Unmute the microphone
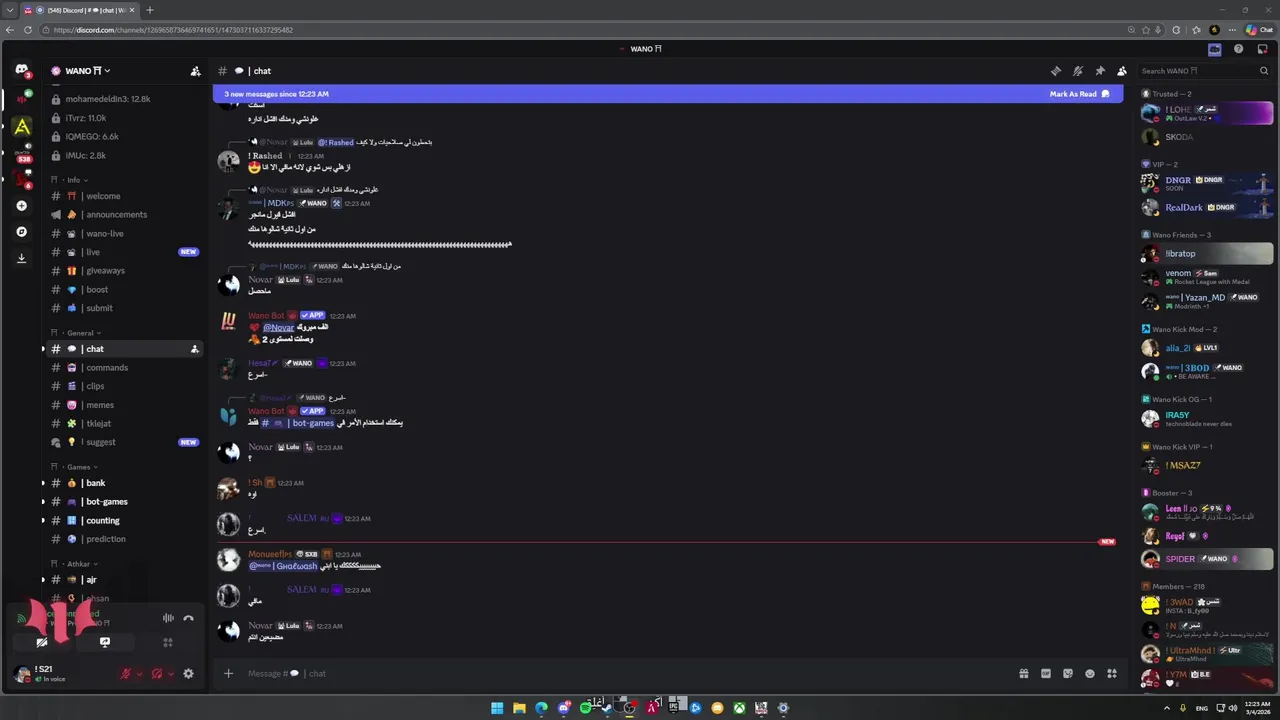Screen dimensions: 1280x720 point(125,674)
